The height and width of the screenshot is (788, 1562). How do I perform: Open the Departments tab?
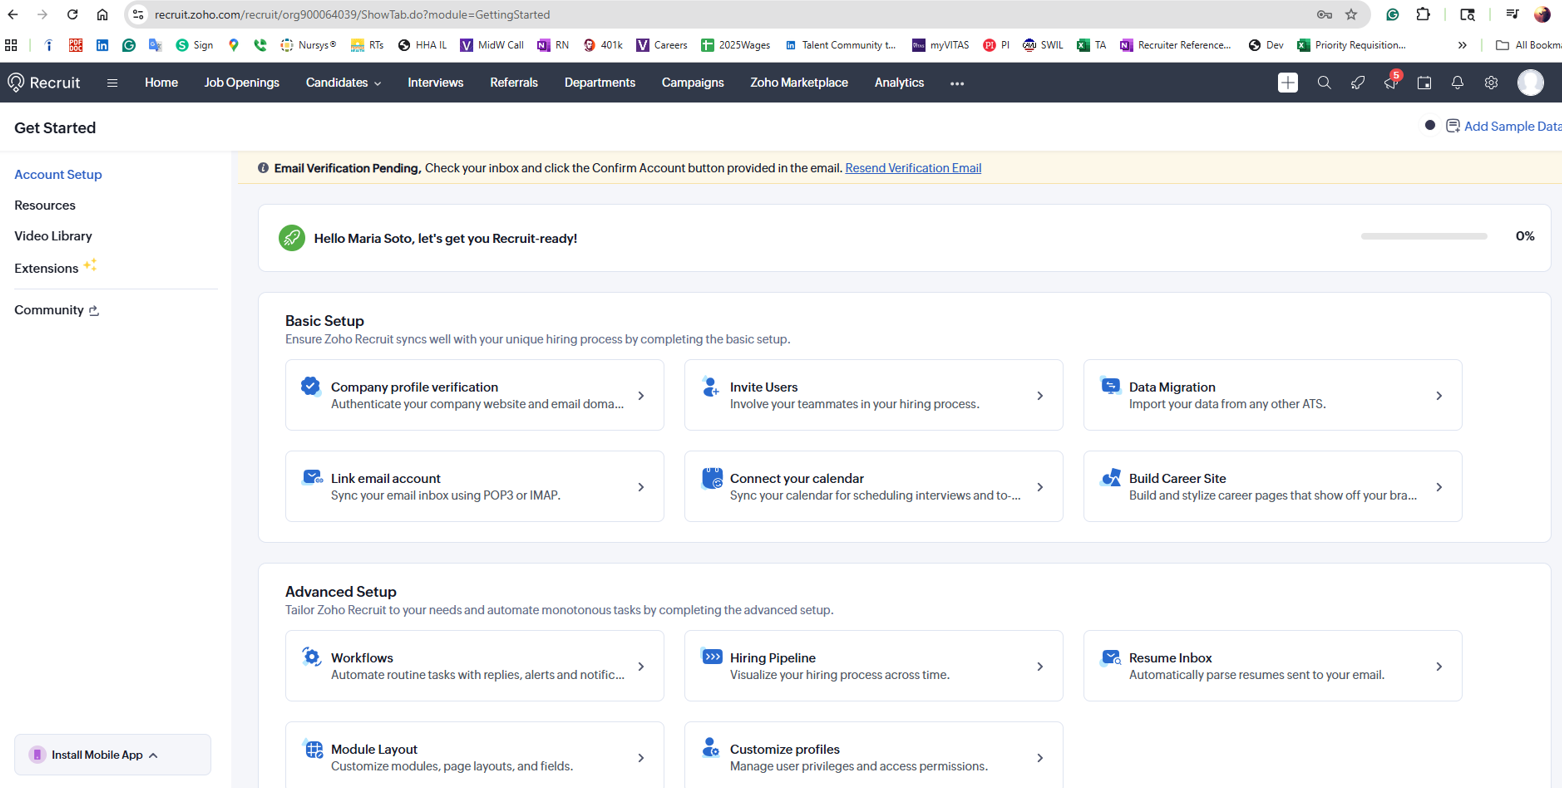pos(600,83)
